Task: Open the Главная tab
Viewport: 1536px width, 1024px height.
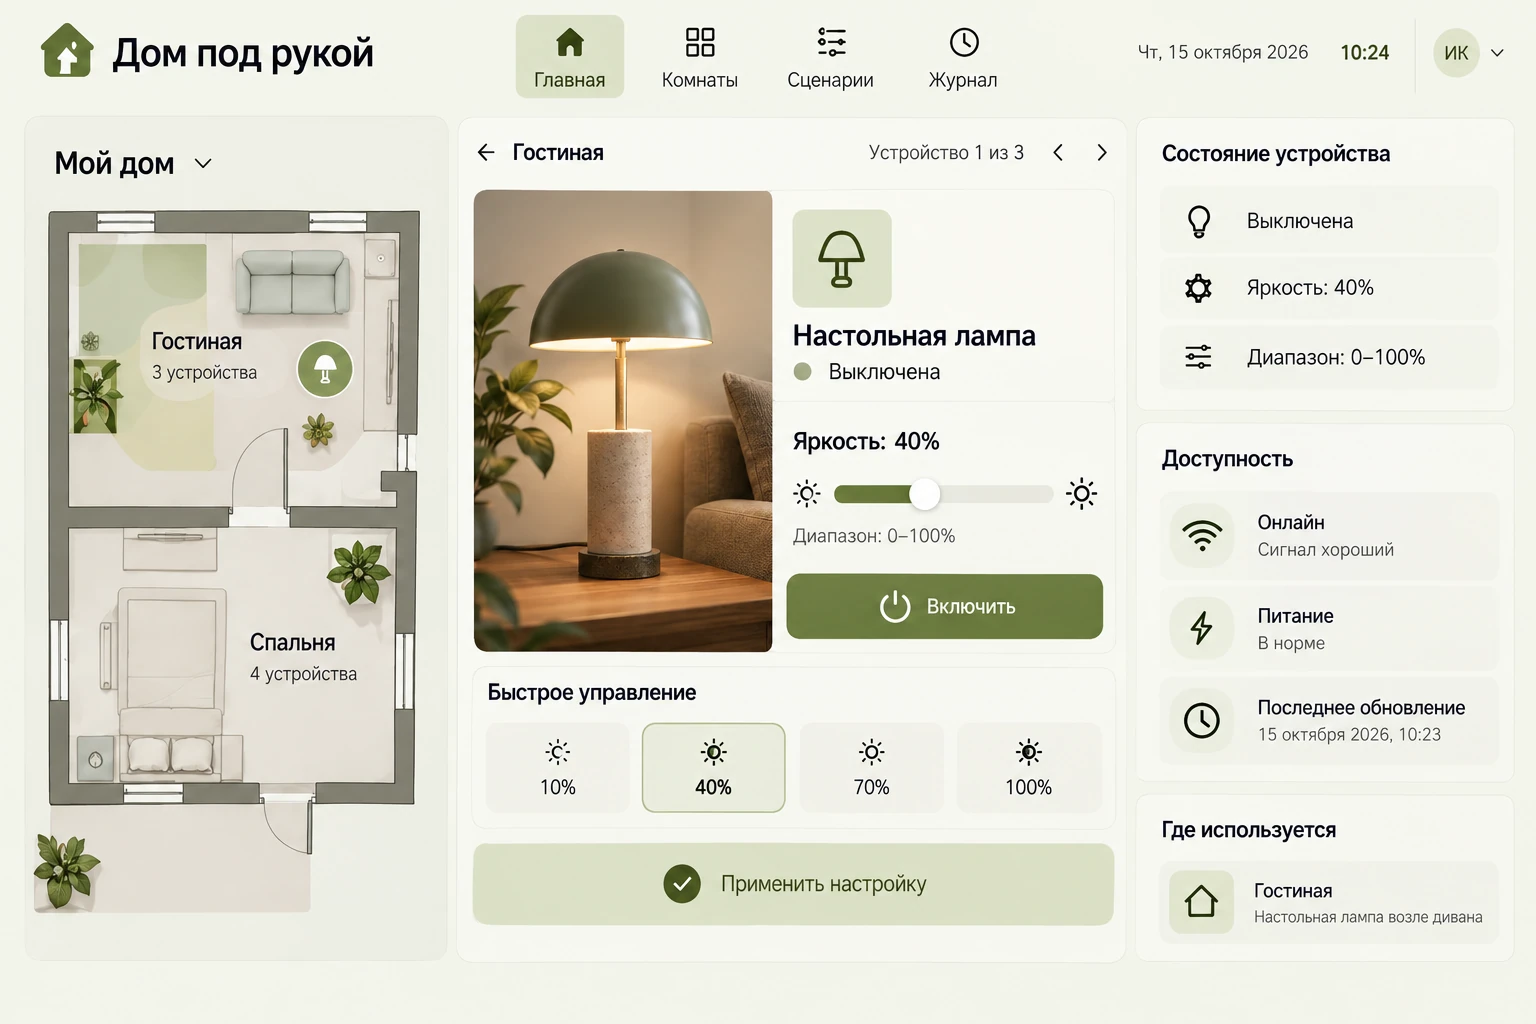Action: (570, 57)
